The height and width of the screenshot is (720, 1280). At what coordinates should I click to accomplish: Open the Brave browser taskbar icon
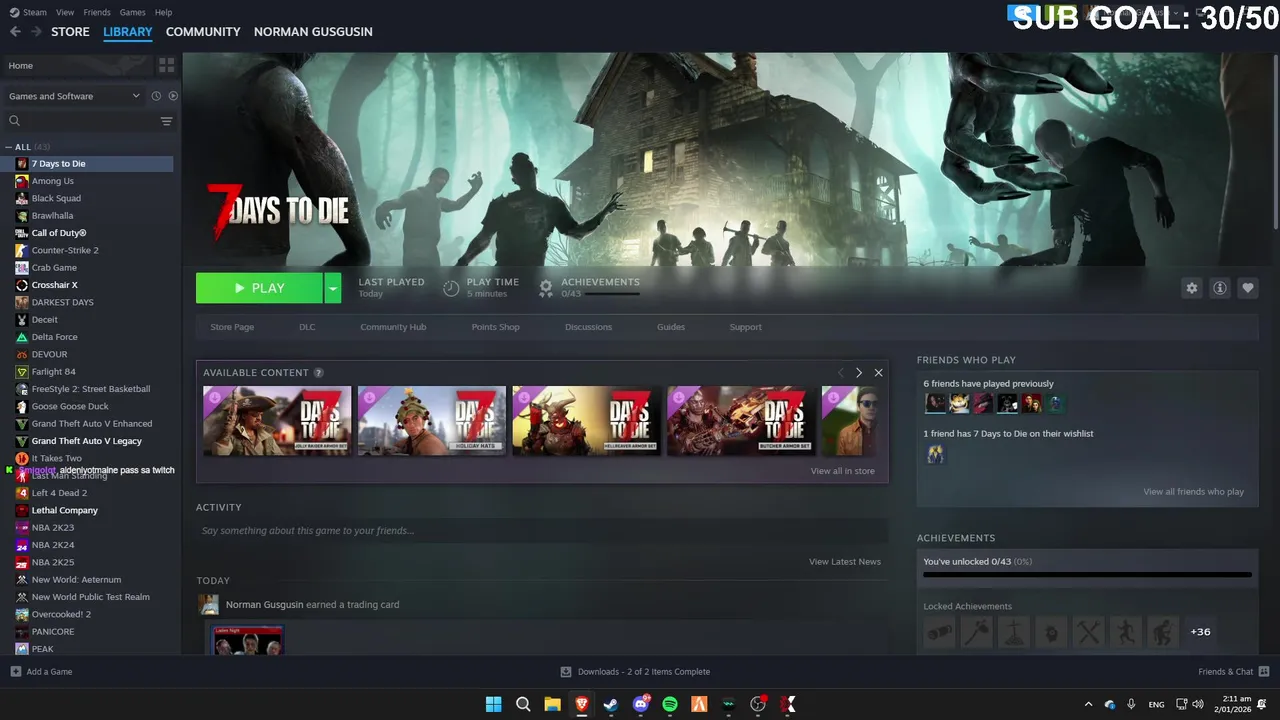[x=581, y=704]
